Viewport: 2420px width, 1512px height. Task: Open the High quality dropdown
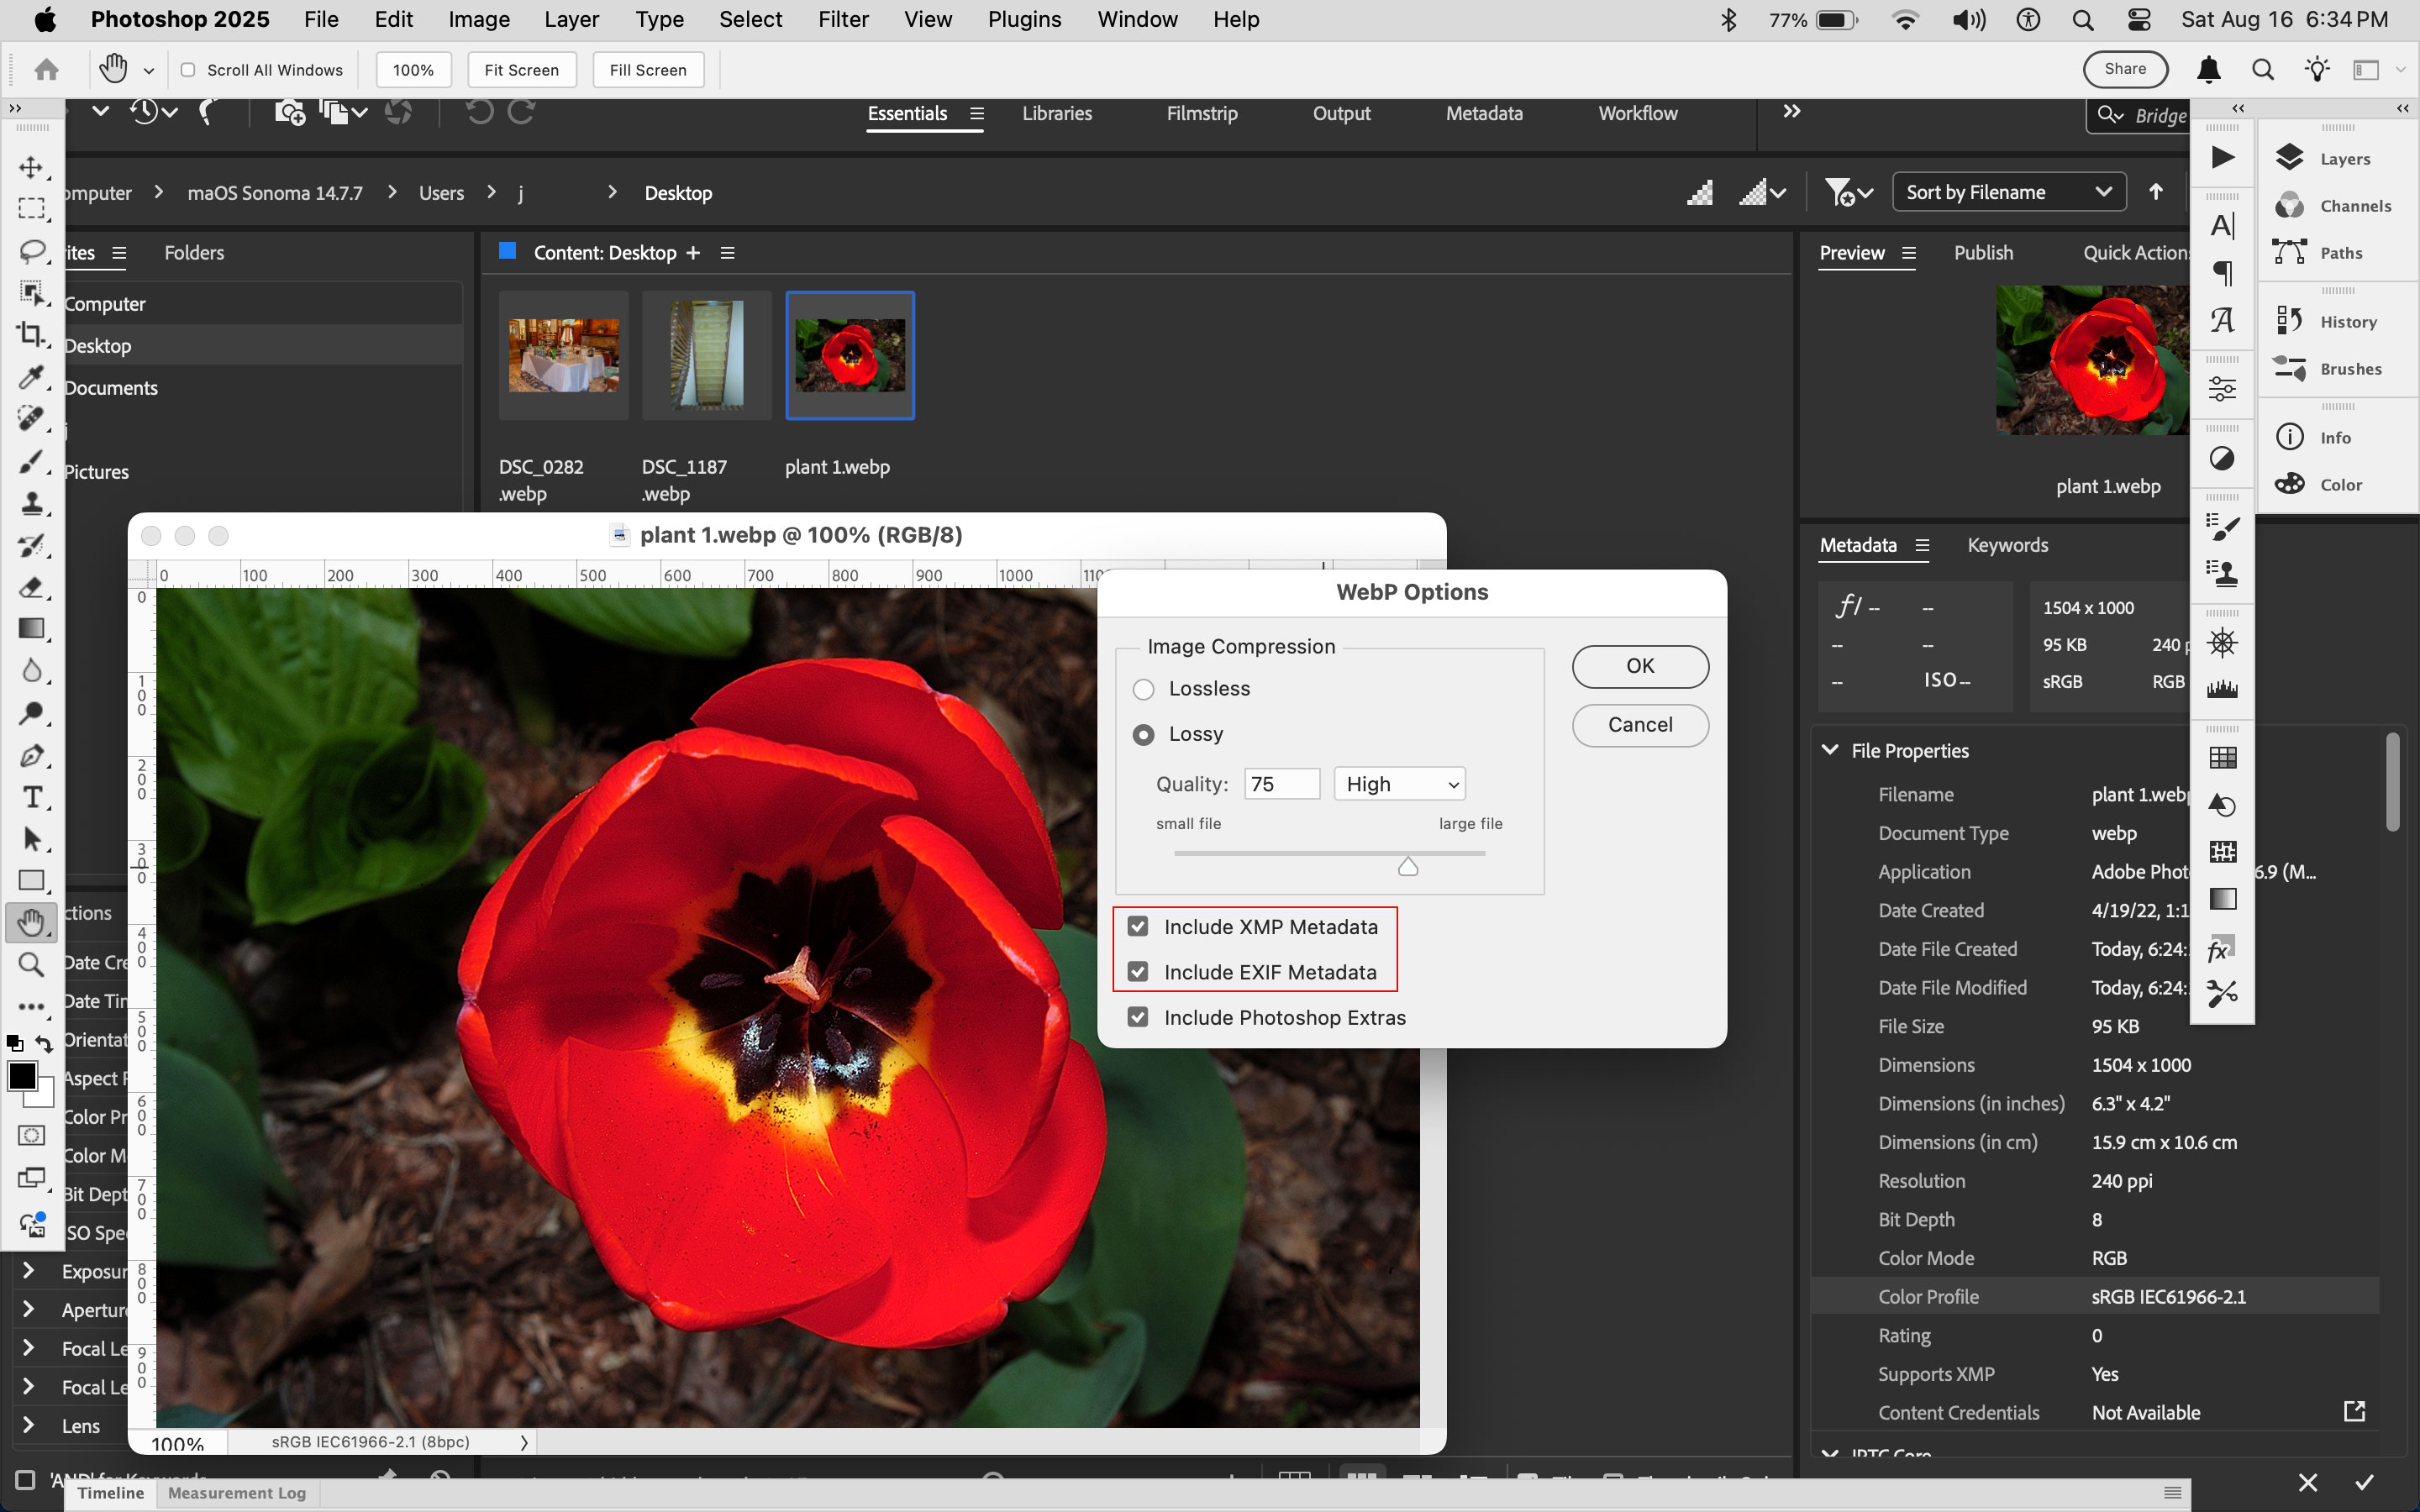click(x=1398, y=783)
